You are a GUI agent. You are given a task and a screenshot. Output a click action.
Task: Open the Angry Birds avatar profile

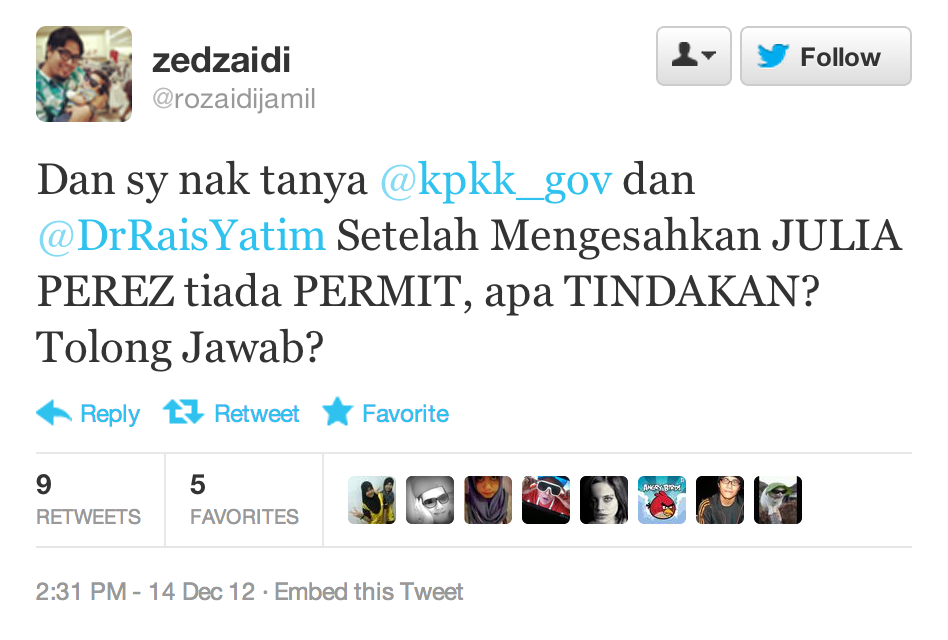pos(662,500)
